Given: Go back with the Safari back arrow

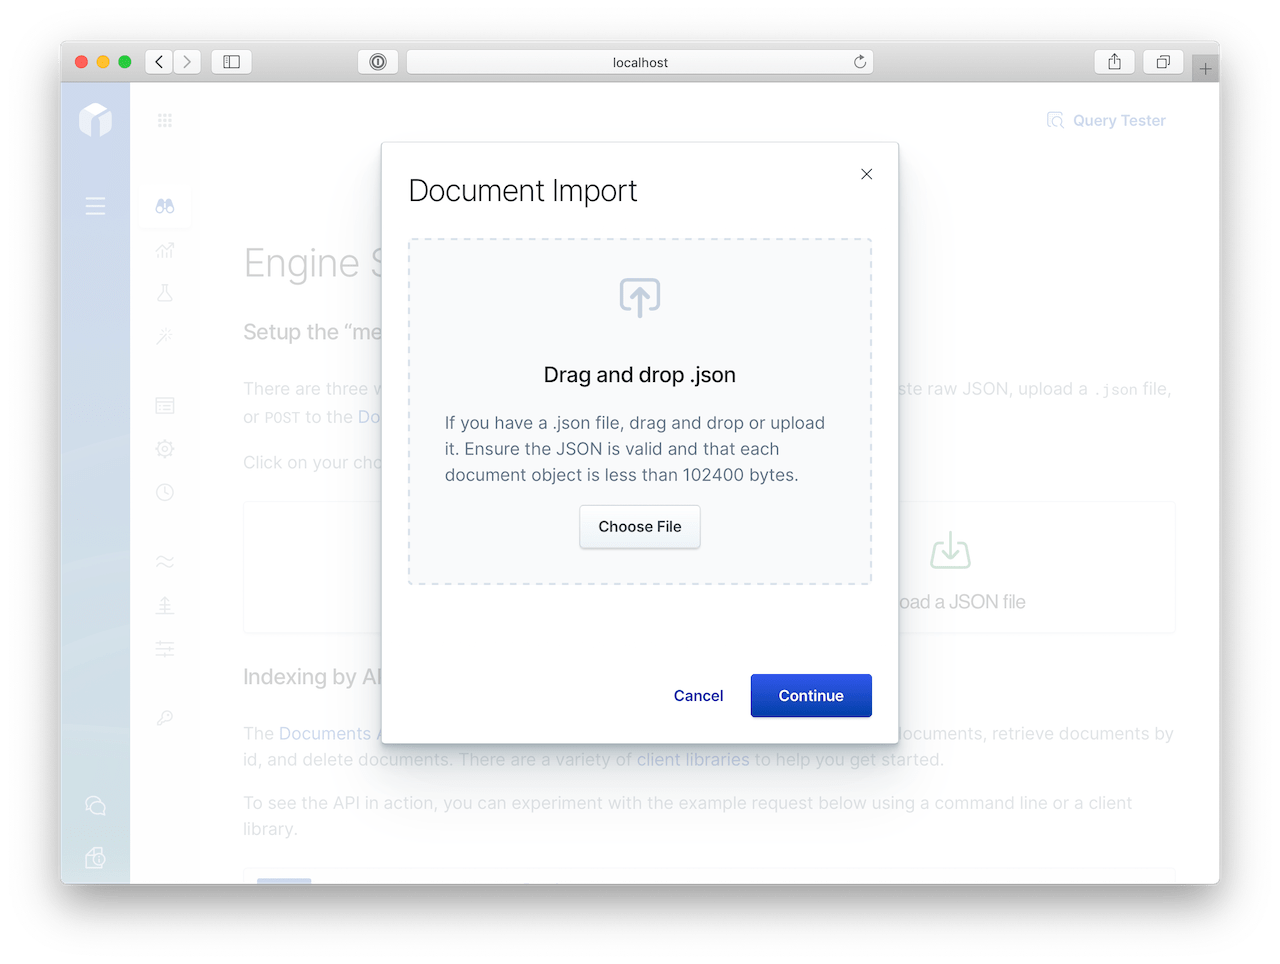Looking at the screenshot, I should coord(159,62).
